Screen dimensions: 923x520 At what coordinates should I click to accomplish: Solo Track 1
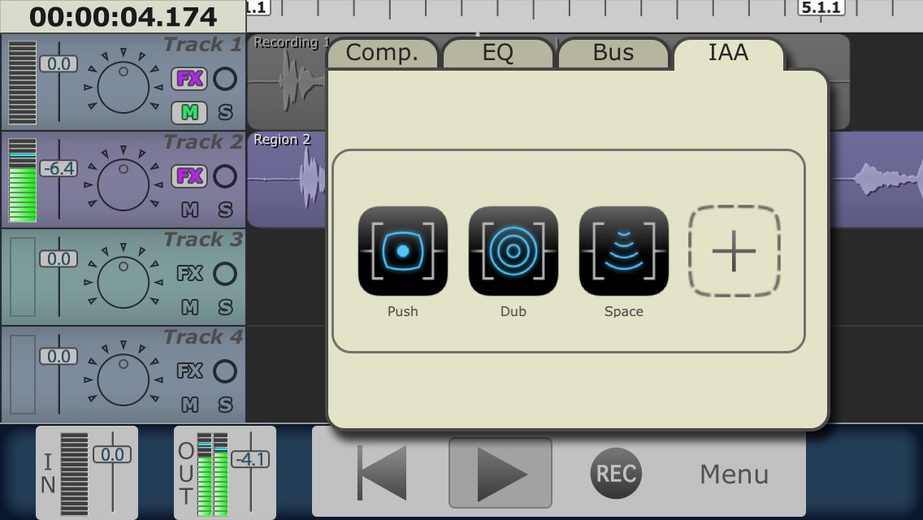[x=225, y=112]
